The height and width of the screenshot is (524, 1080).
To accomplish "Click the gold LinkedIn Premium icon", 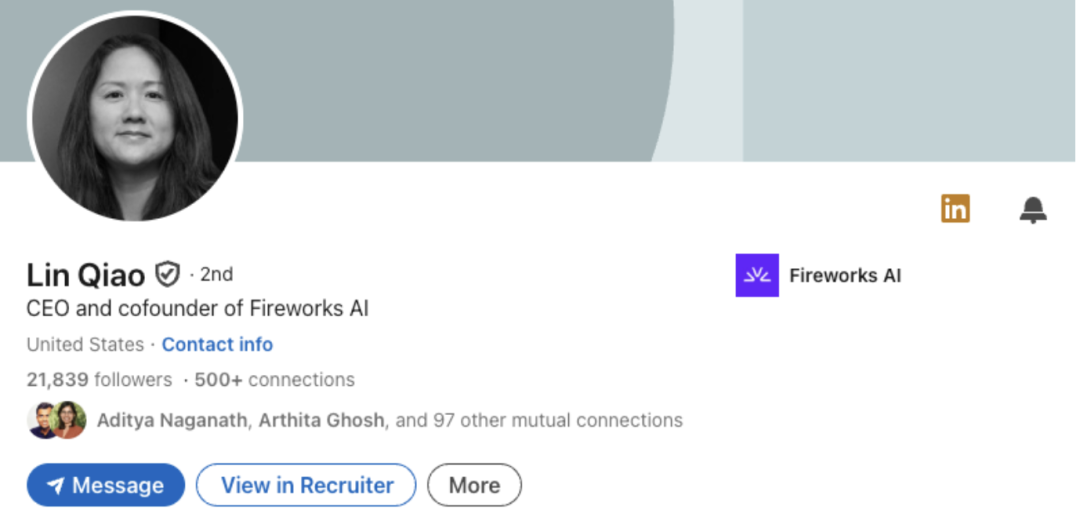I will [x=955, y=208].
